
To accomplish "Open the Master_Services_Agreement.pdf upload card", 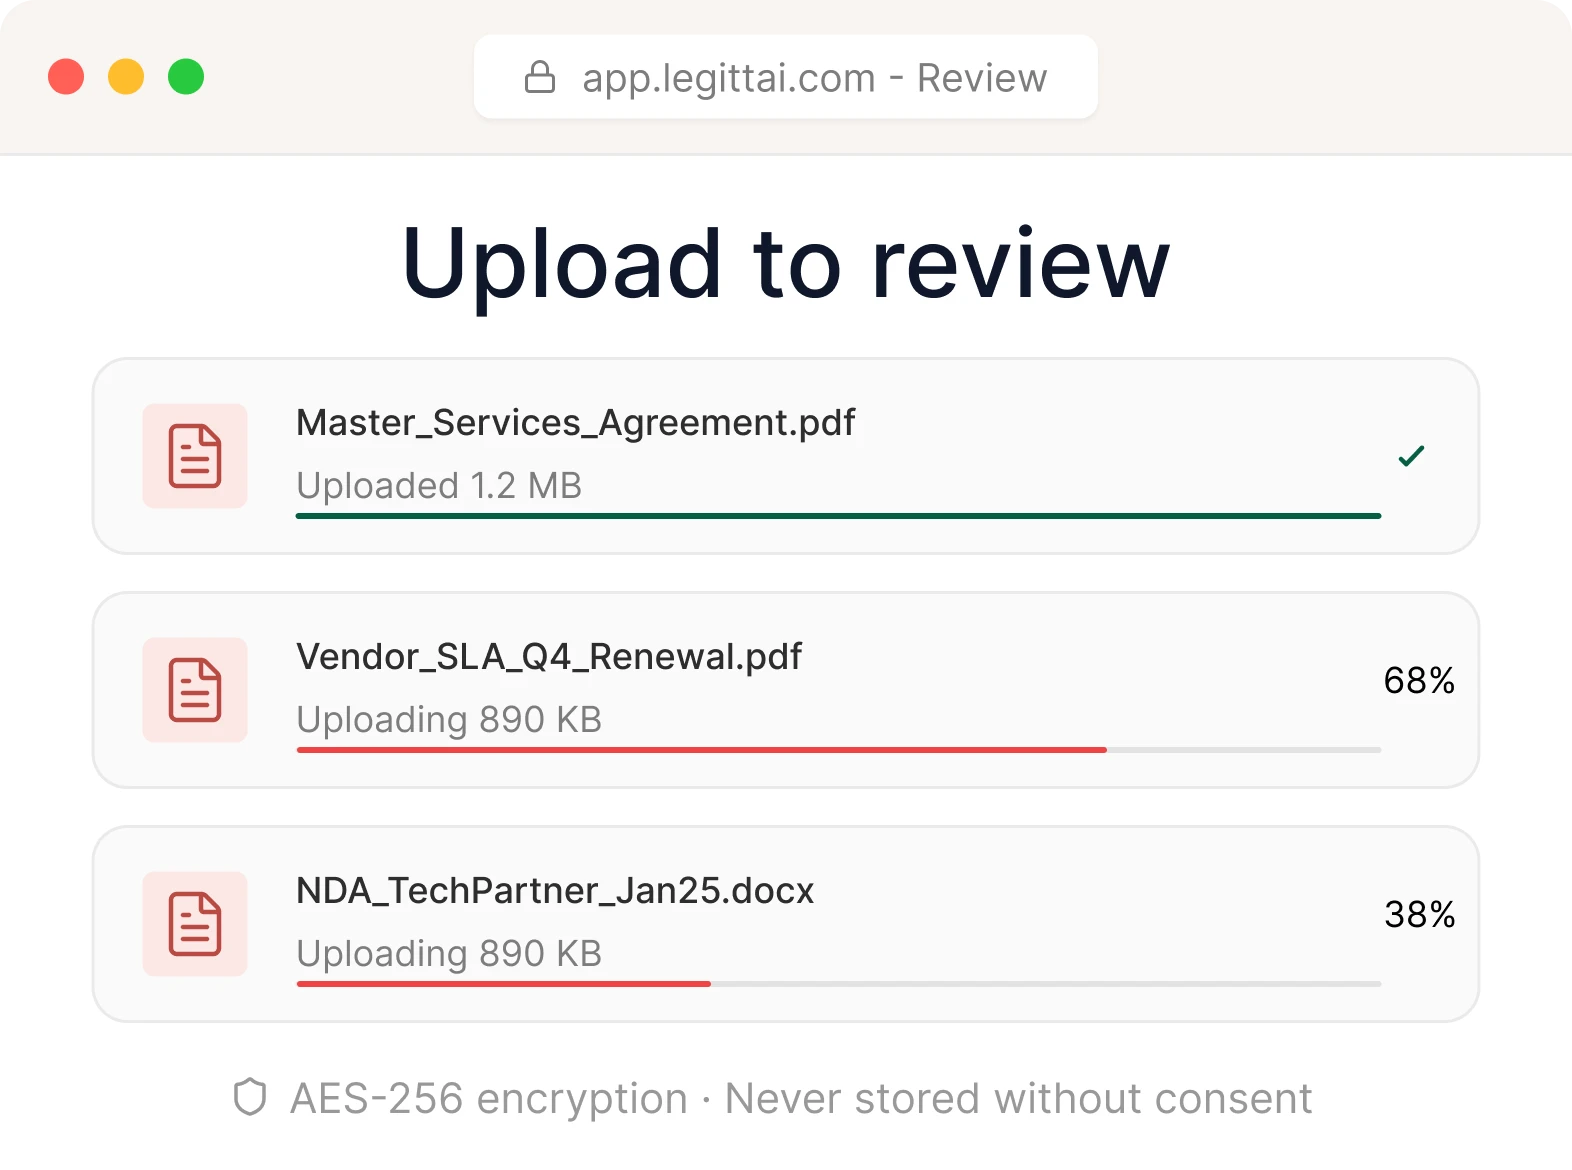I will [786, 456].
